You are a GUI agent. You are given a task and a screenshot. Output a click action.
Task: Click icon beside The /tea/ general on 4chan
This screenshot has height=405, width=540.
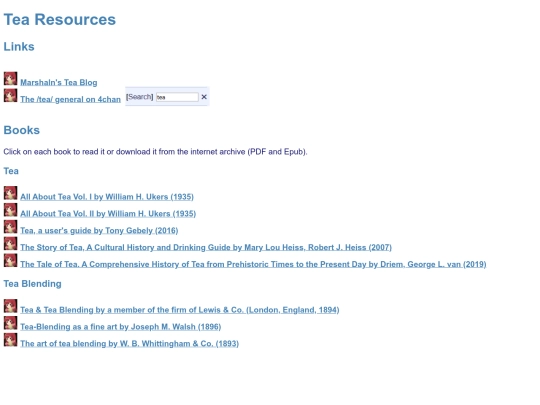click(10, 95)
